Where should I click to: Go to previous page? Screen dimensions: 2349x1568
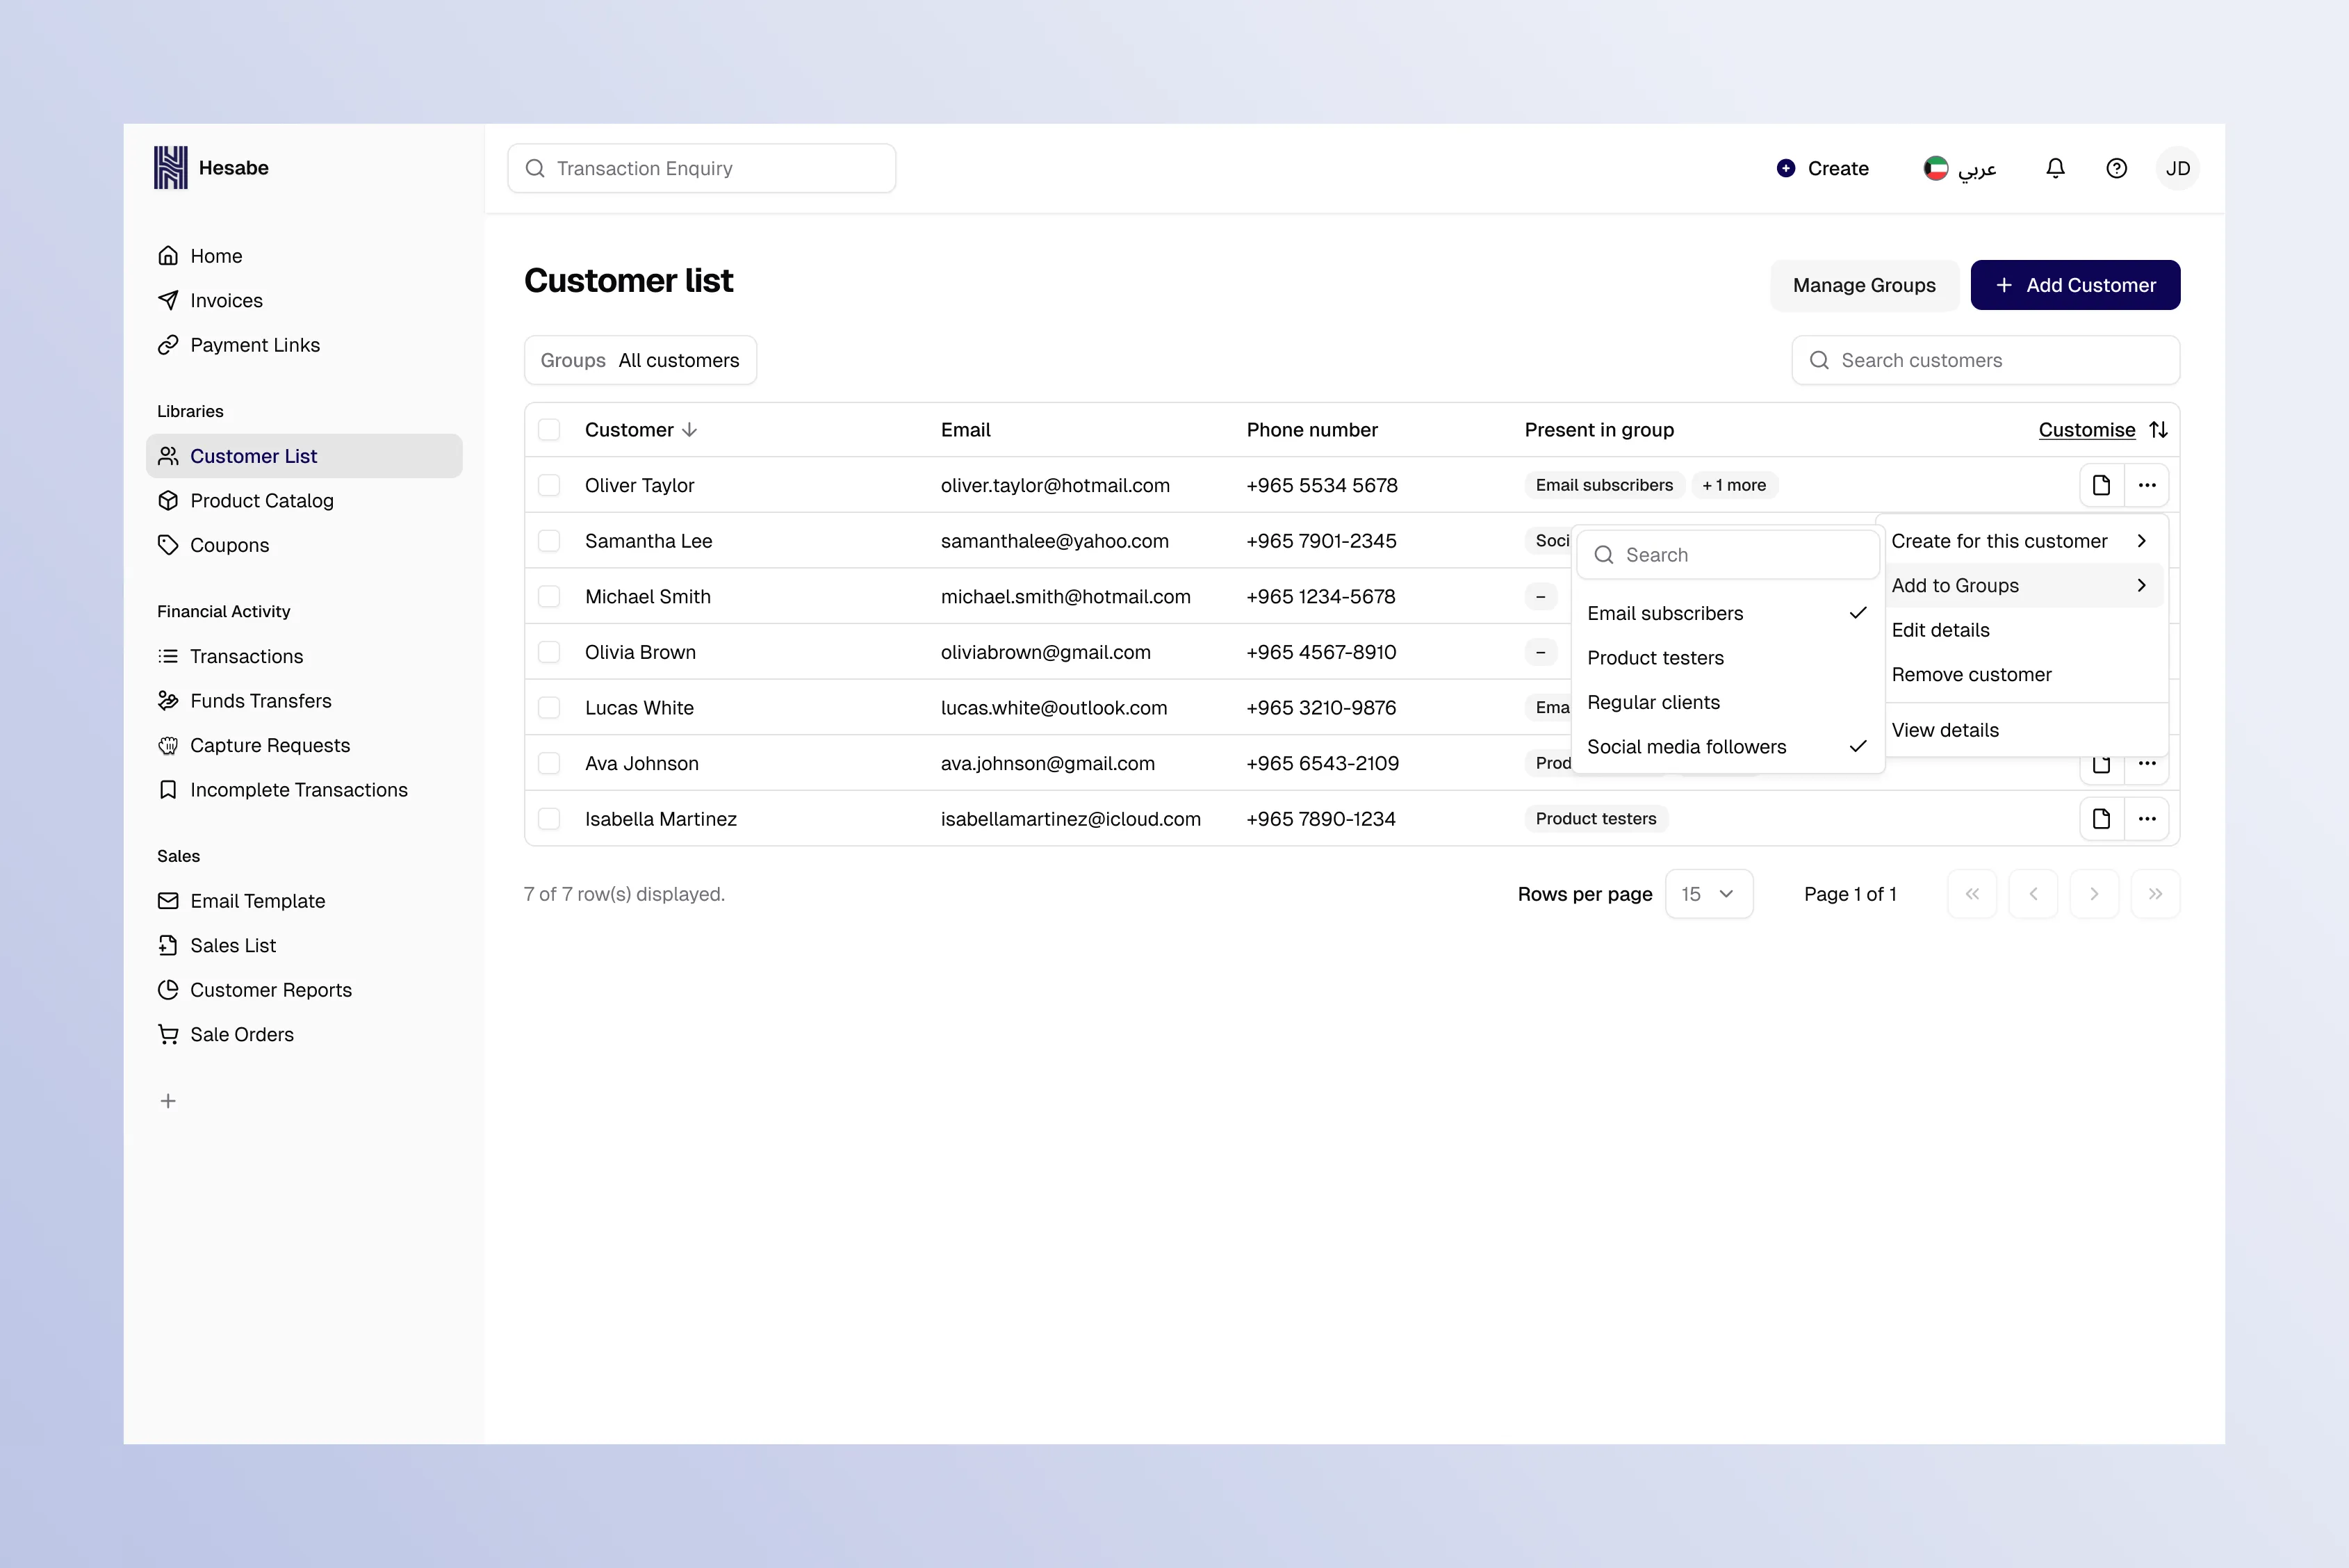[2033, 894]
